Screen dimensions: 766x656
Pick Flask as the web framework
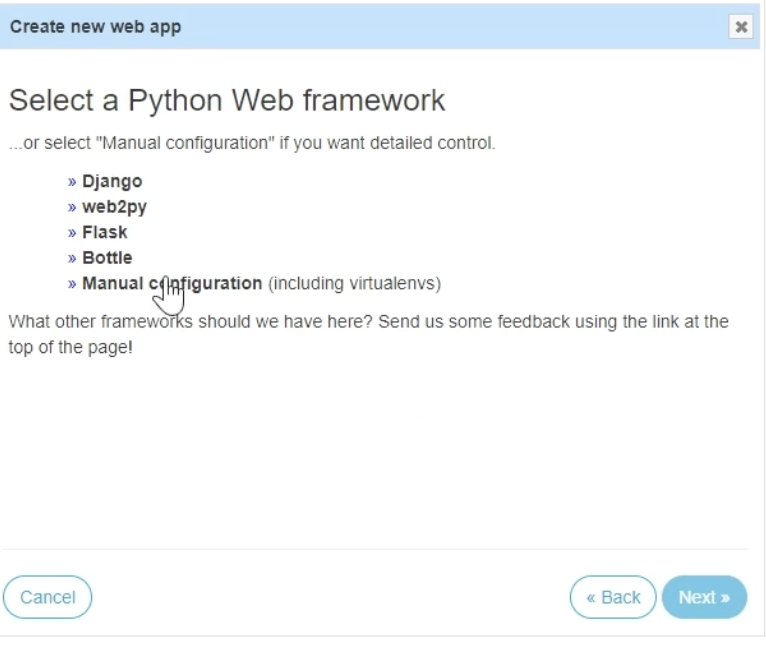click(x=105, y=233)
